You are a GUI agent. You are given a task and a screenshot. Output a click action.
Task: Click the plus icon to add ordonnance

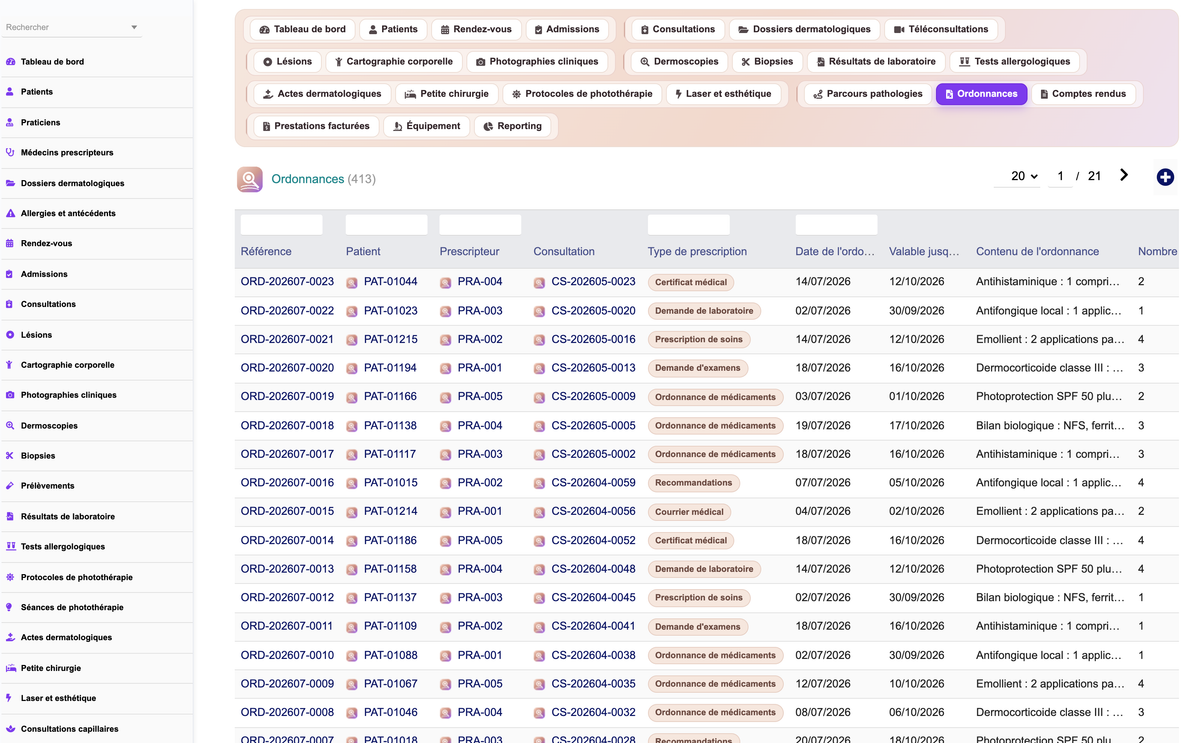(1165, 177)
